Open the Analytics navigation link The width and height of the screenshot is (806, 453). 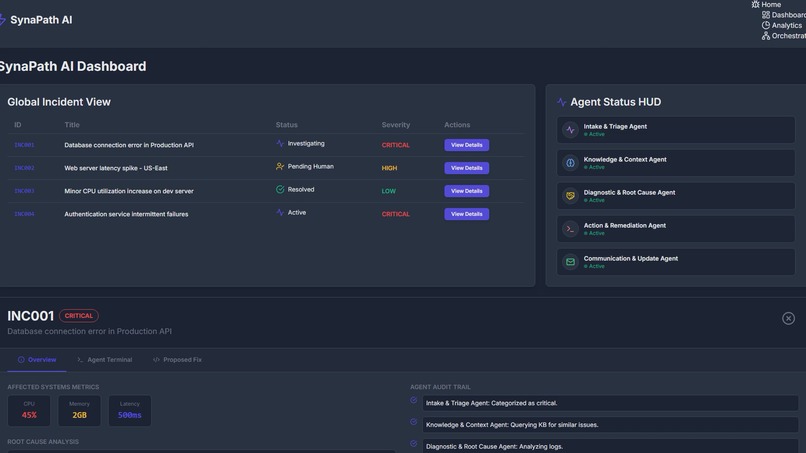coord(782,25)
